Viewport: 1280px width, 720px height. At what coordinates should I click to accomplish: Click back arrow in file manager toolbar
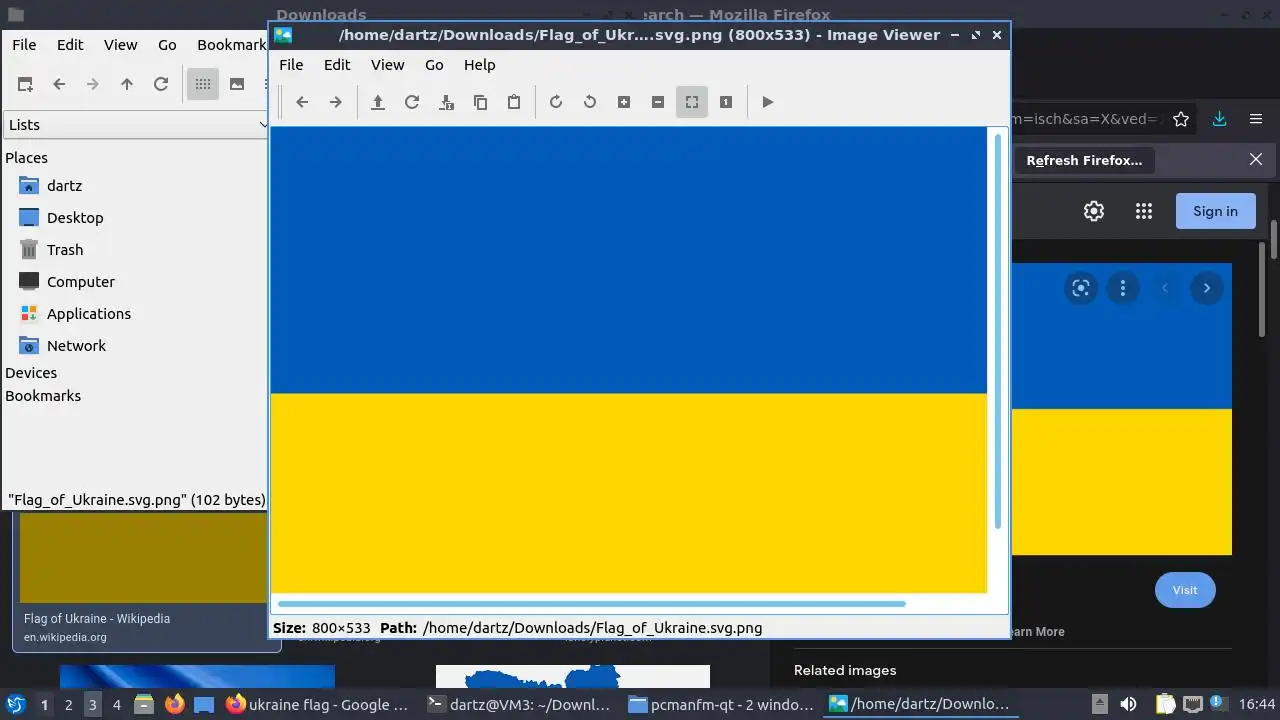(59, 84)
